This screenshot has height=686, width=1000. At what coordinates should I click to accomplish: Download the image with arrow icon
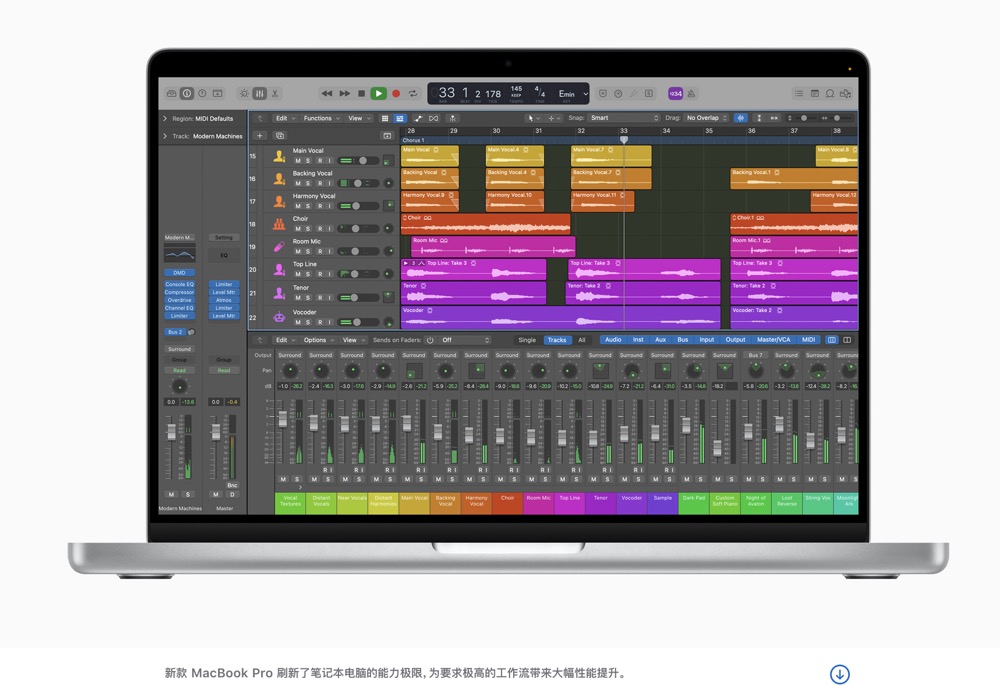pyautogui.click(x=839, y=674)
